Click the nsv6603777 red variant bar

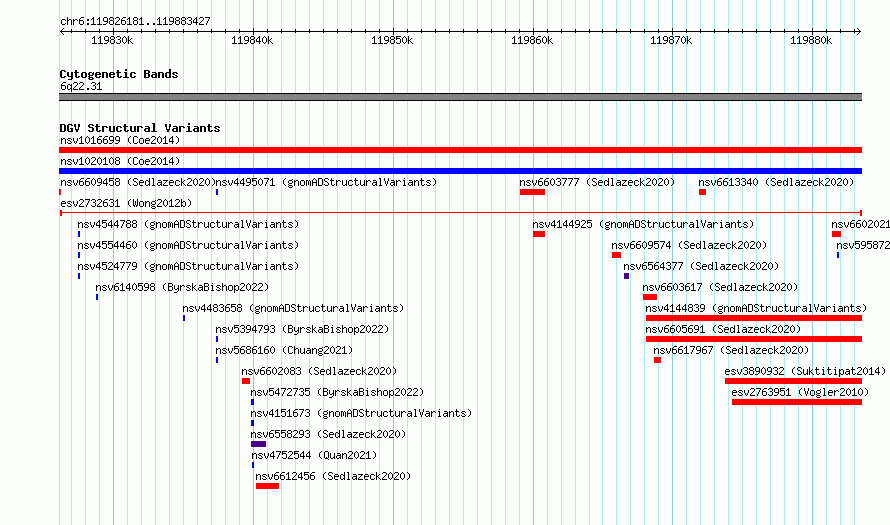click(532, 192)
